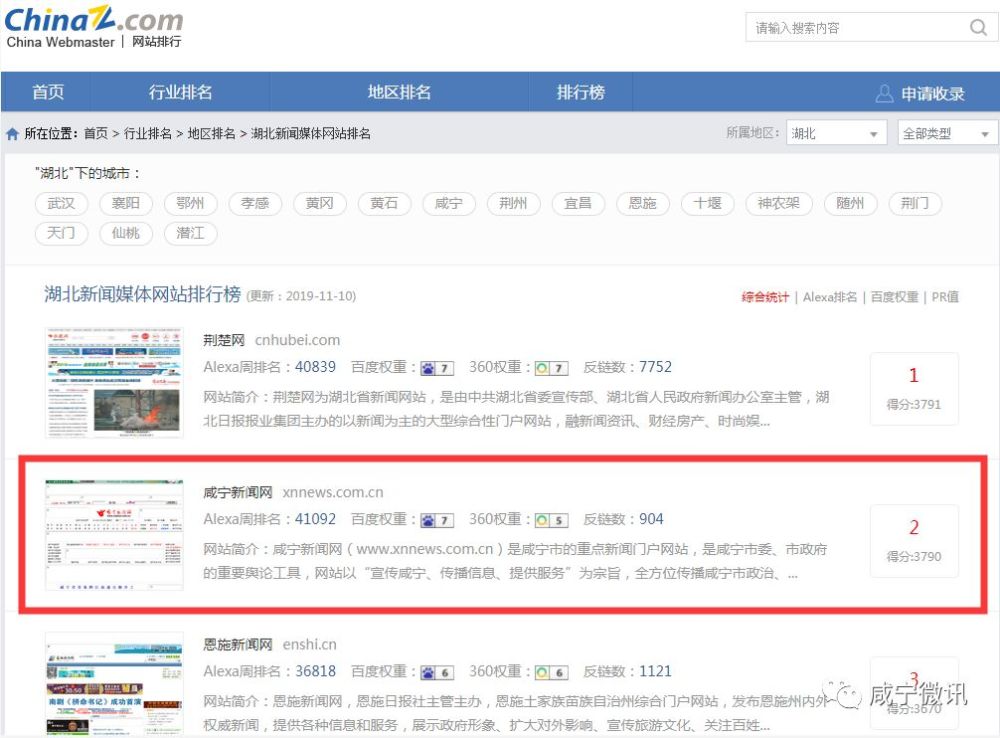This screenshot has height=738, width=1000.
Task: Select the 襄阳 city tag
Action: (x=126, y=203)
